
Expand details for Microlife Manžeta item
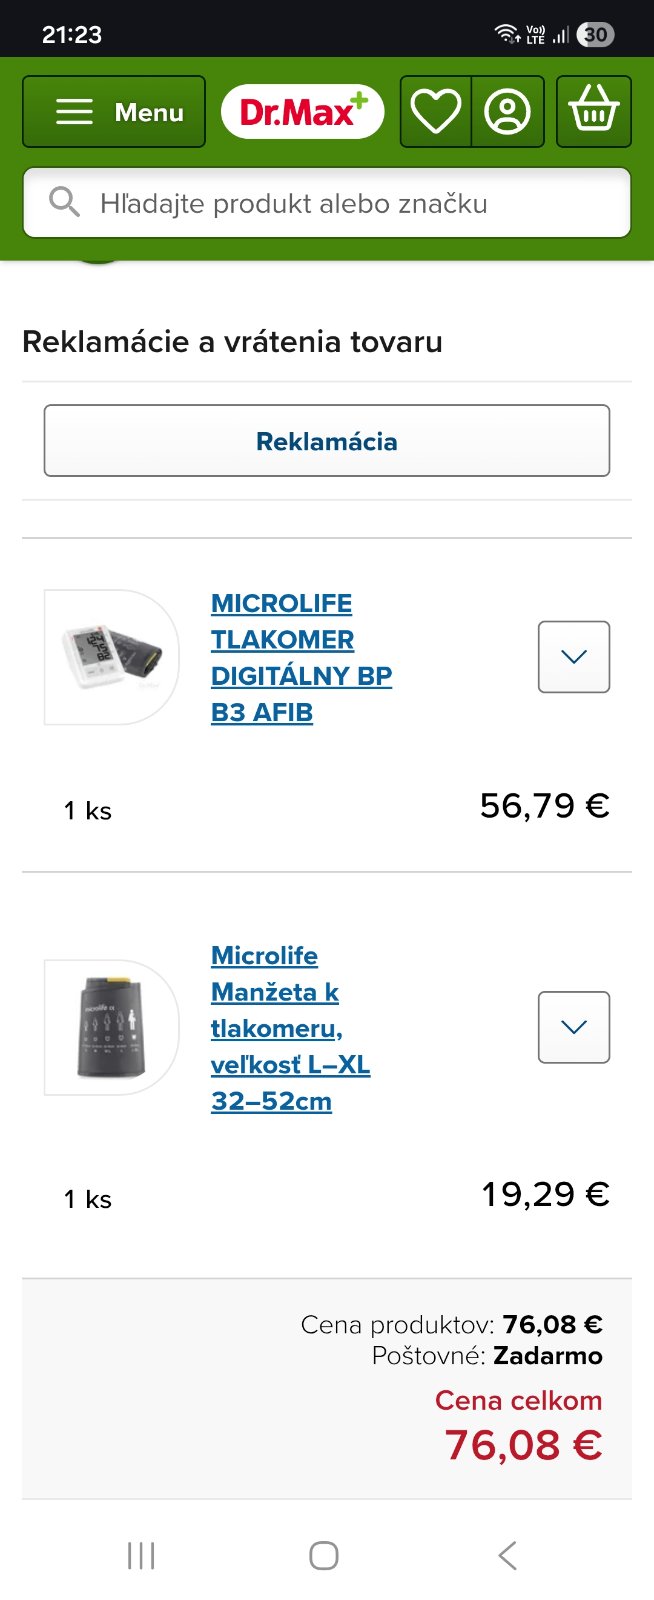pyautogui.click(x=574, y=1027)
